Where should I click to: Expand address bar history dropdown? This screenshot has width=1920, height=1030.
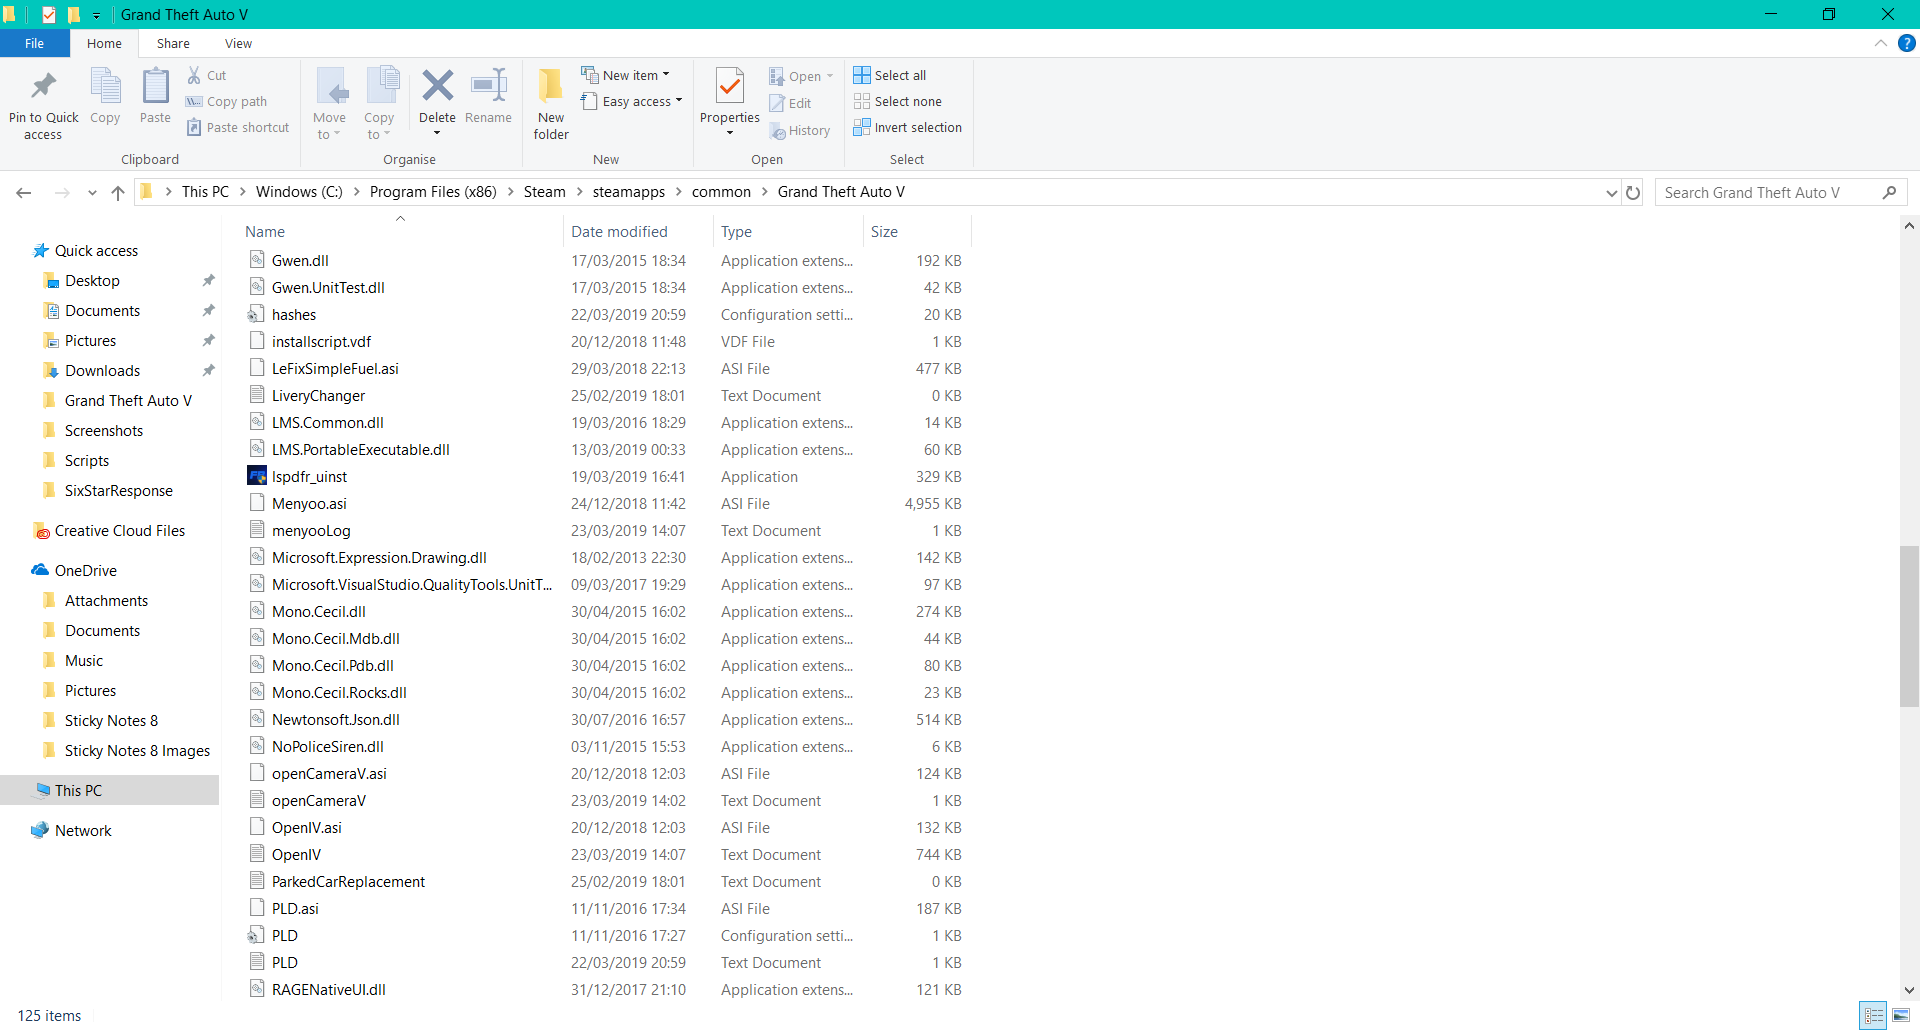1611,193
